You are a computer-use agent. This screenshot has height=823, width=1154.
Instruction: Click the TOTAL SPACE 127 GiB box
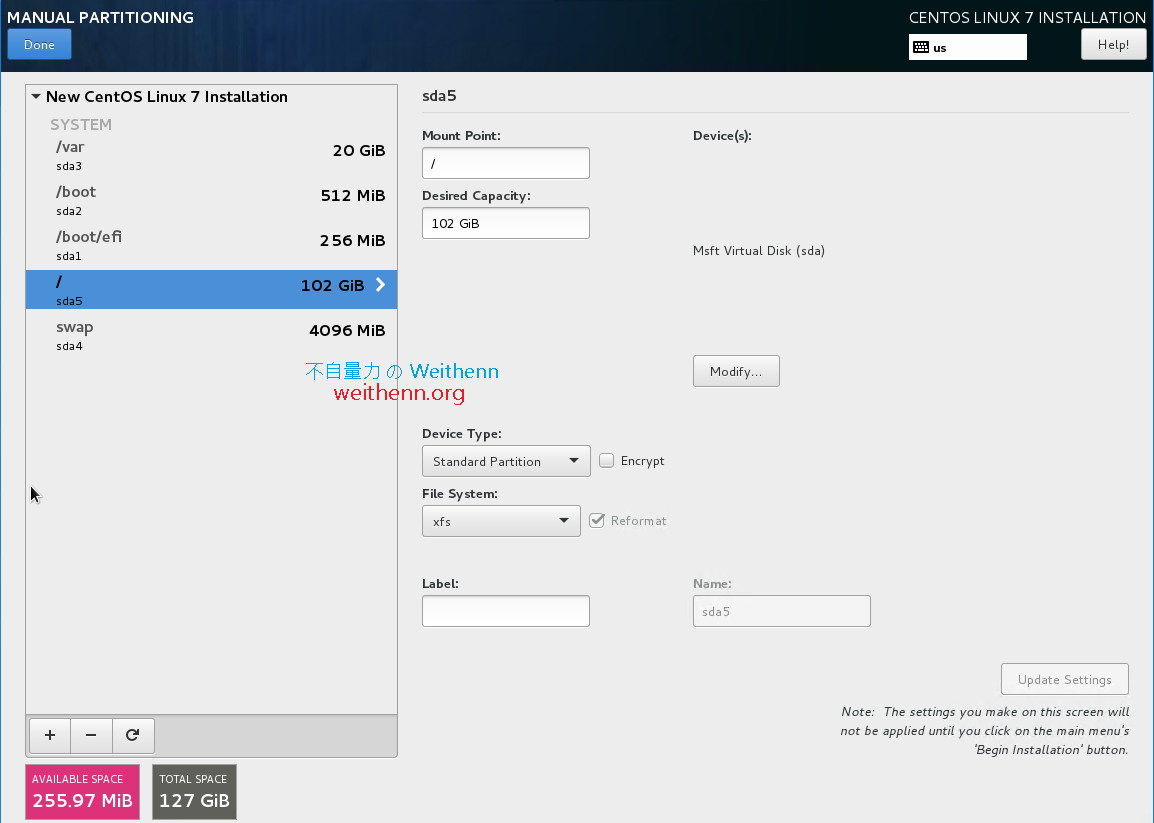[194, 792]
